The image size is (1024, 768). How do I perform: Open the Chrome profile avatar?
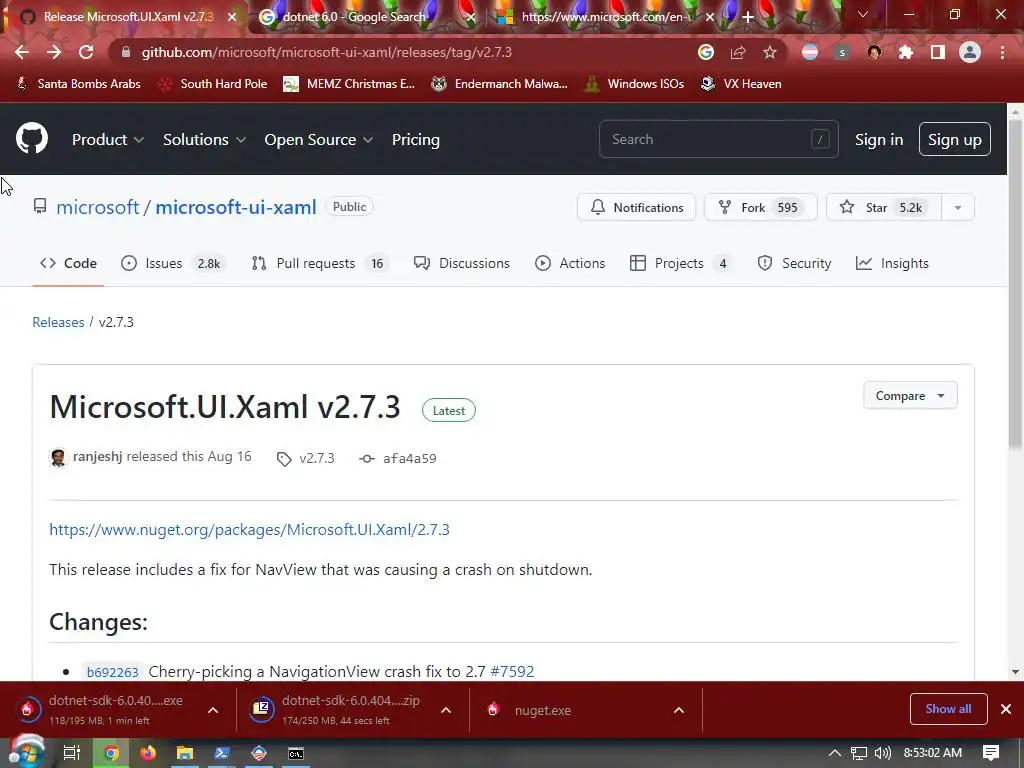[970, 52]
